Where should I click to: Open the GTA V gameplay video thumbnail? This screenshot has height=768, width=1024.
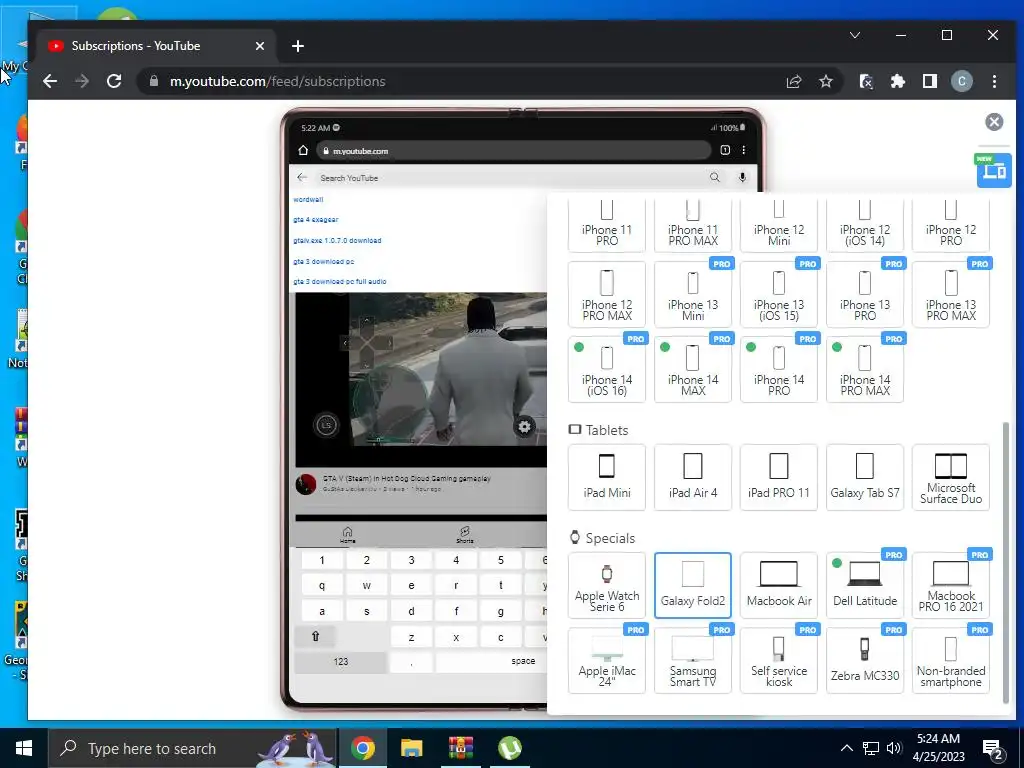click(x=421, y=379)
